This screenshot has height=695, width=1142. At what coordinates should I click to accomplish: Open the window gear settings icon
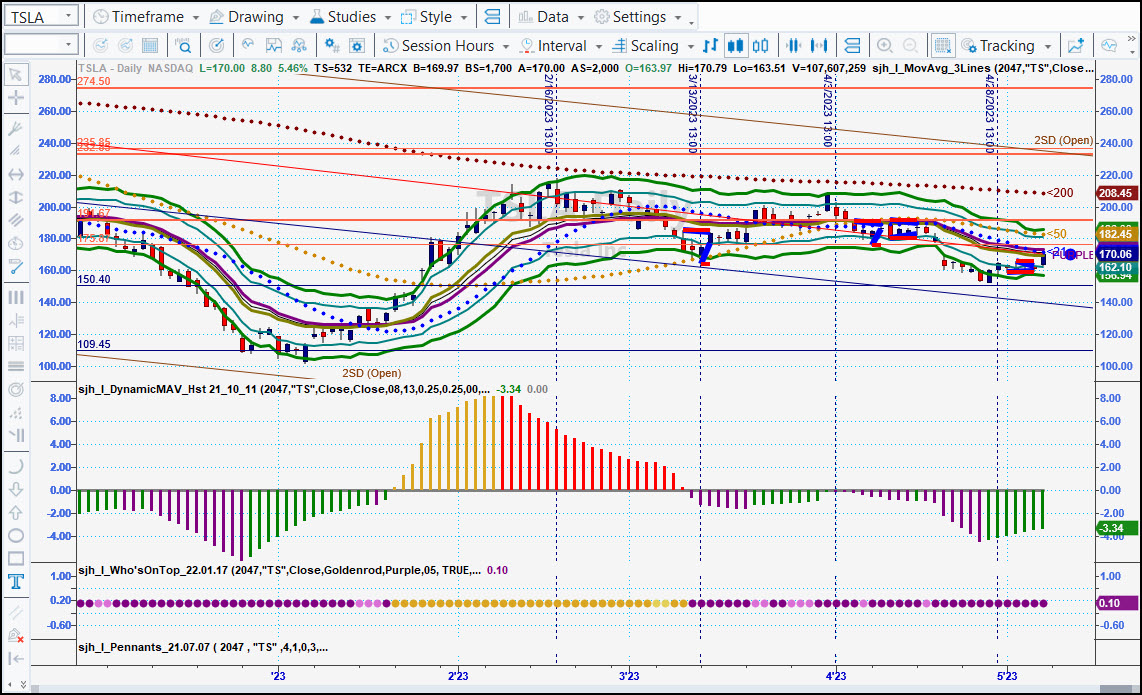(357, 46)
